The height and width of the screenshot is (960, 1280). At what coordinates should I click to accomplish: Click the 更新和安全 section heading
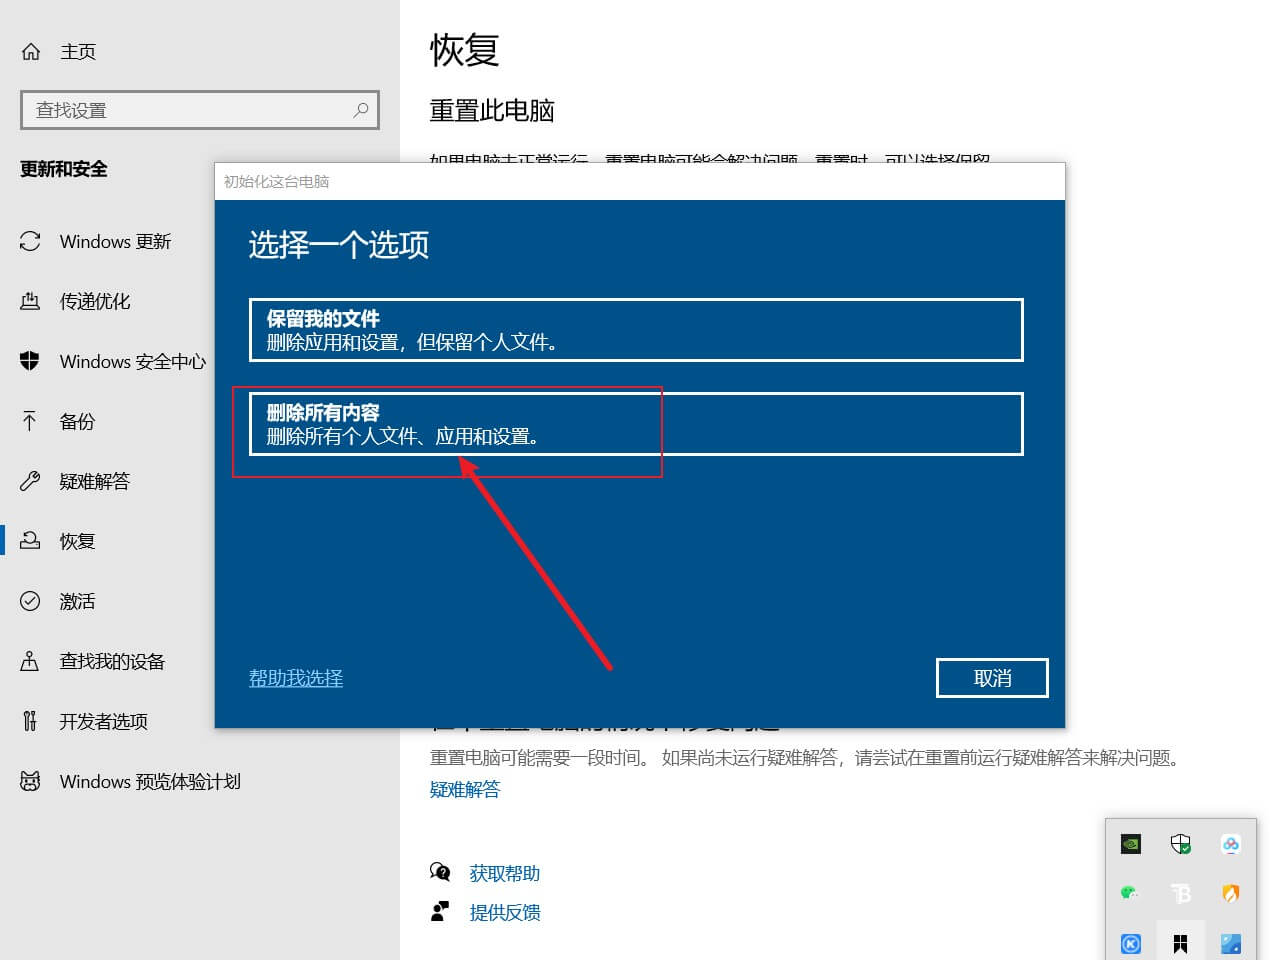point(64,169)
